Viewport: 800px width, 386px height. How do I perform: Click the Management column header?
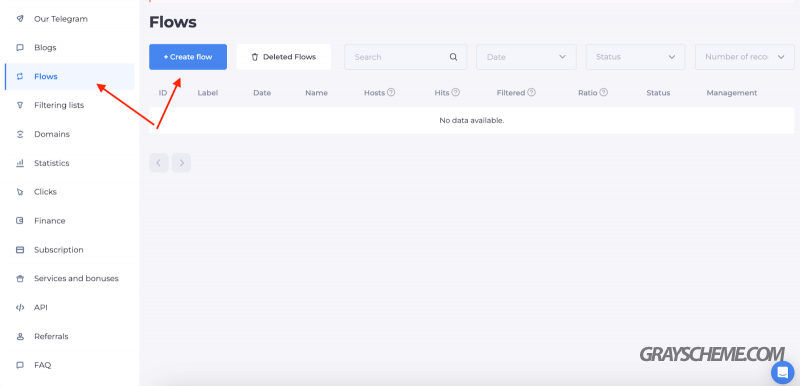pos(732,93)
